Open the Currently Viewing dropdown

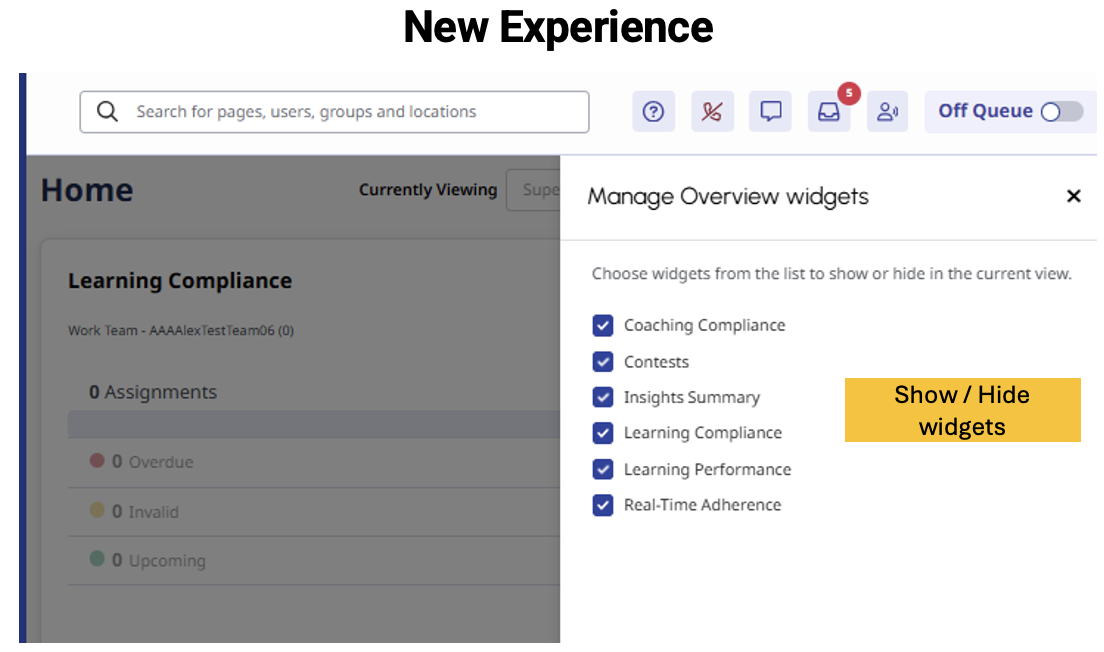point(534,190)
